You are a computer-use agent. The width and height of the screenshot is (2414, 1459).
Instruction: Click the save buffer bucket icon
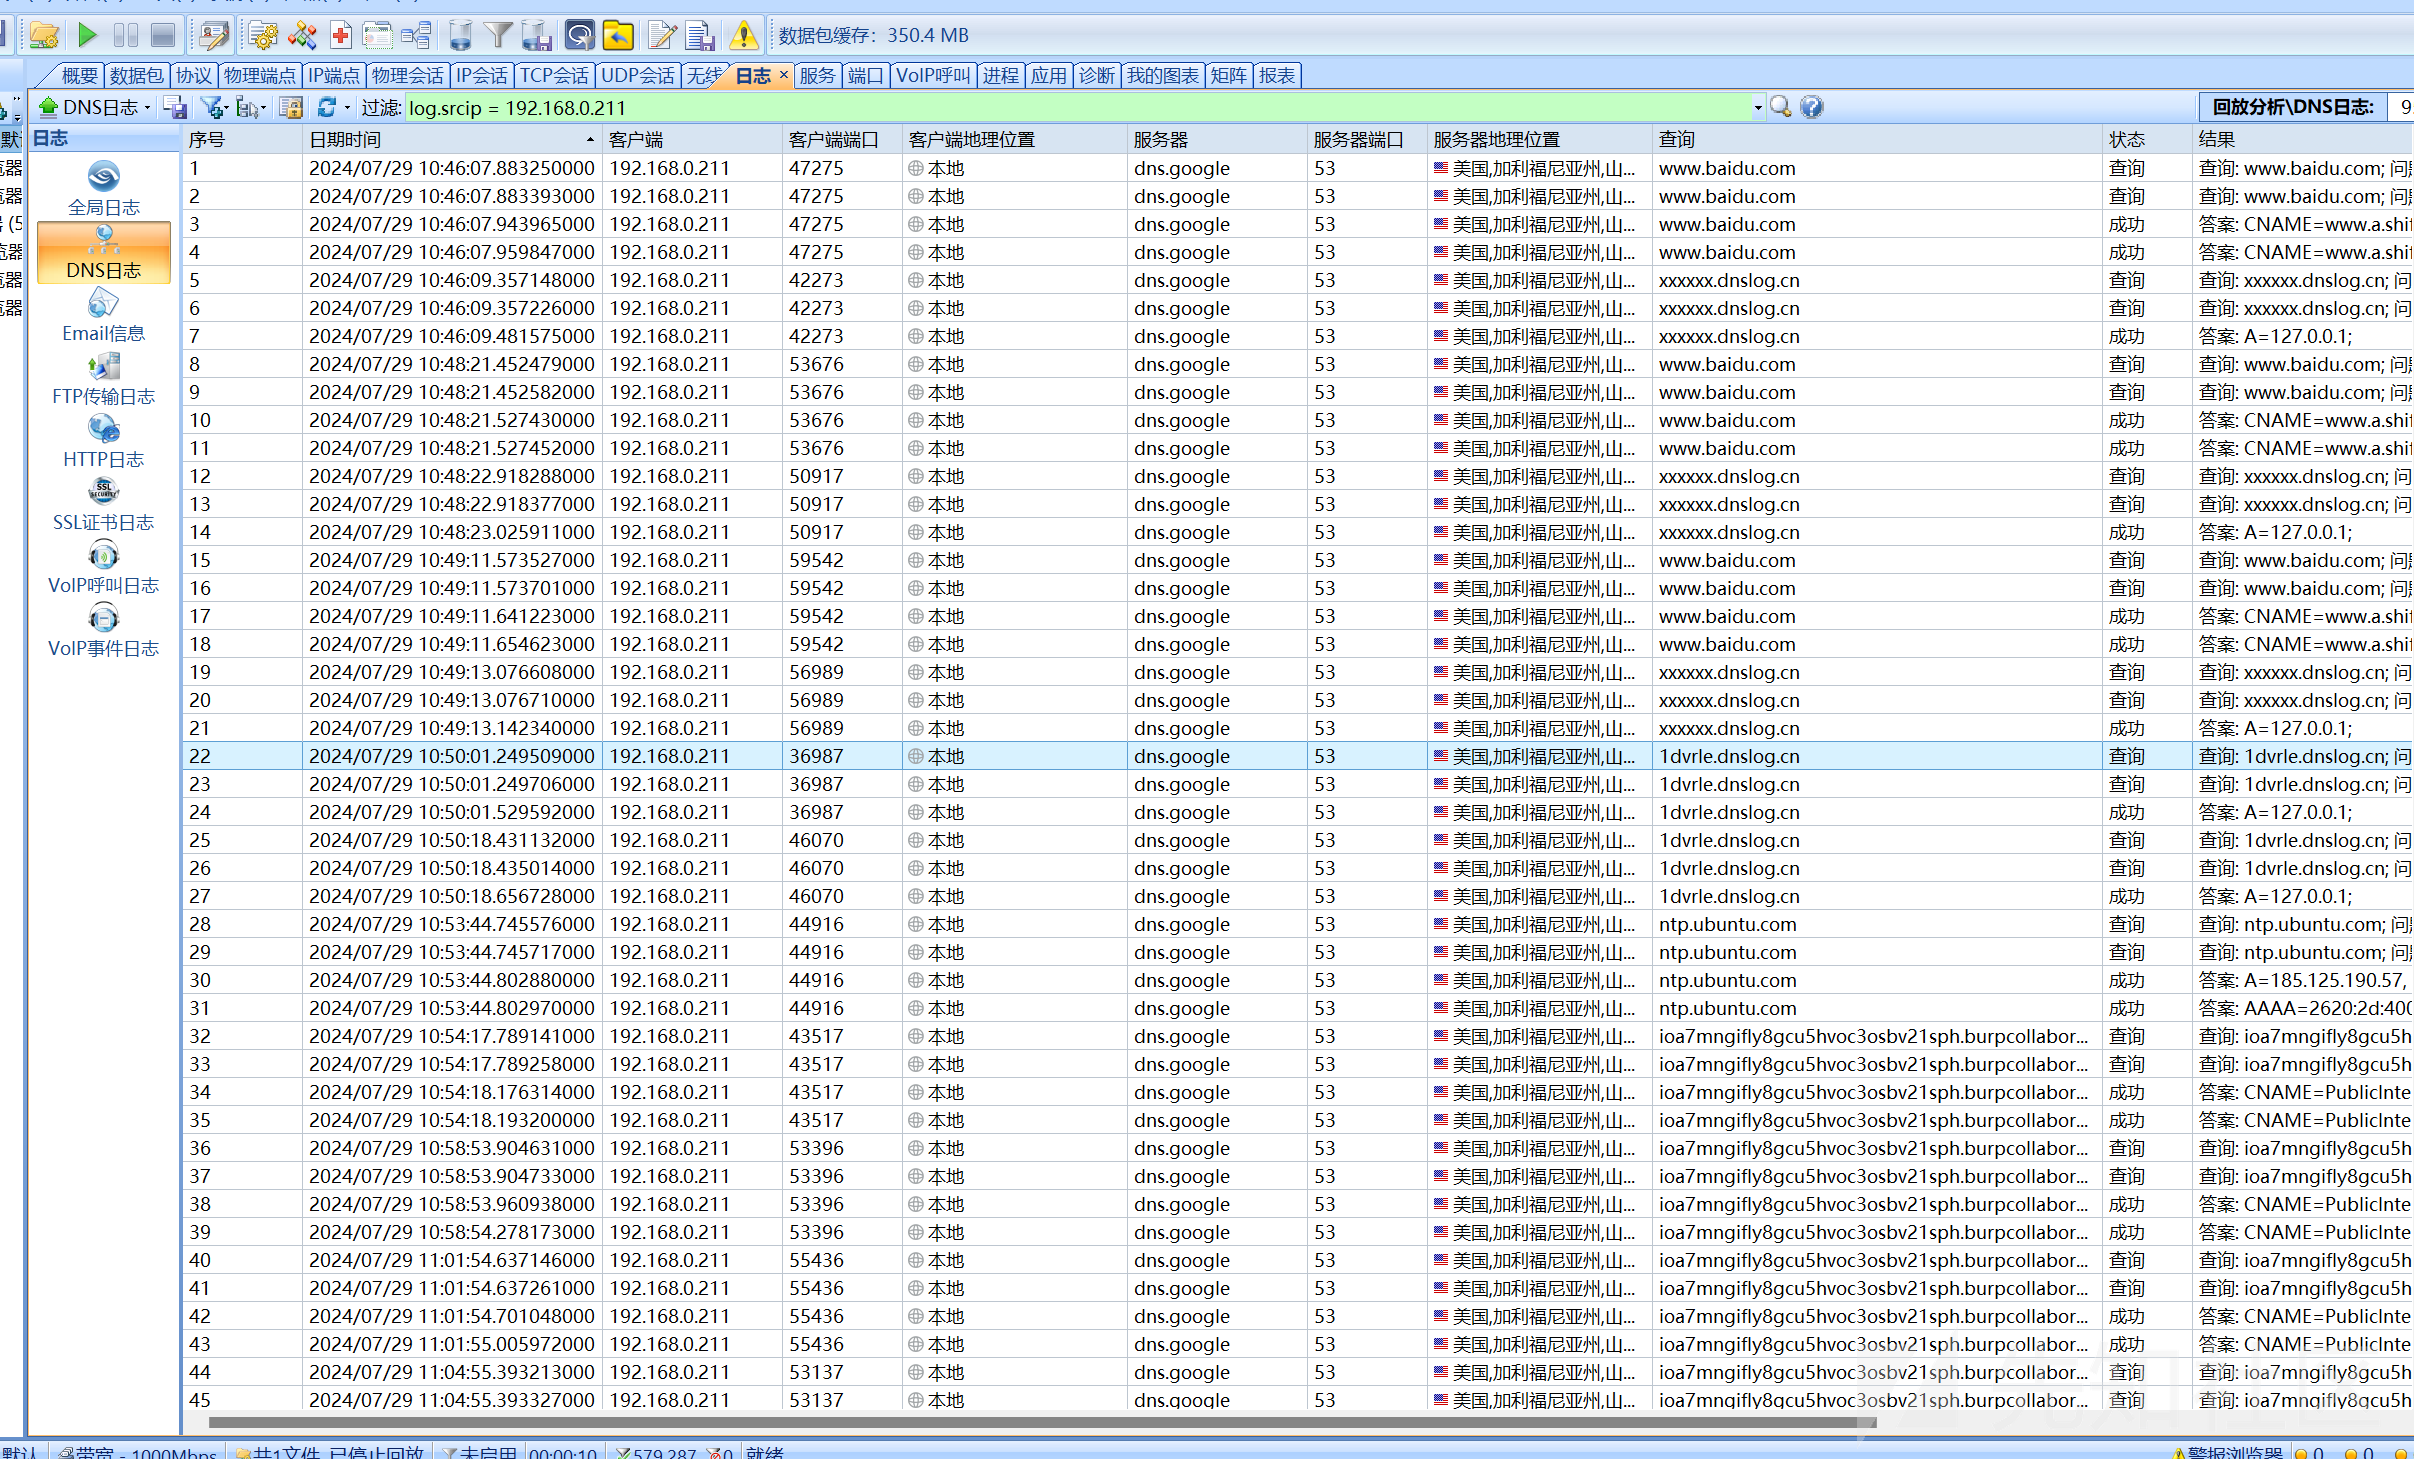tap(537, 36)
